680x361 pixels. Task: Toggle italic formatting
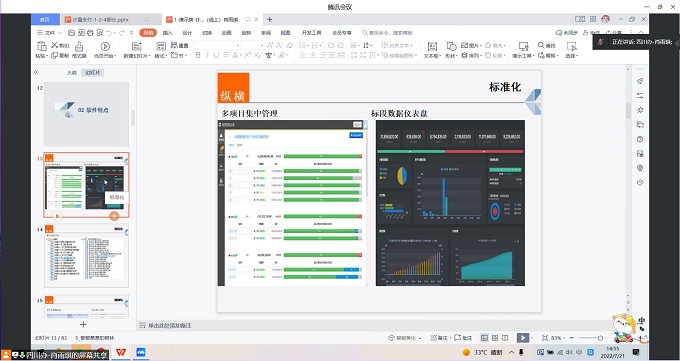point(207,55)
